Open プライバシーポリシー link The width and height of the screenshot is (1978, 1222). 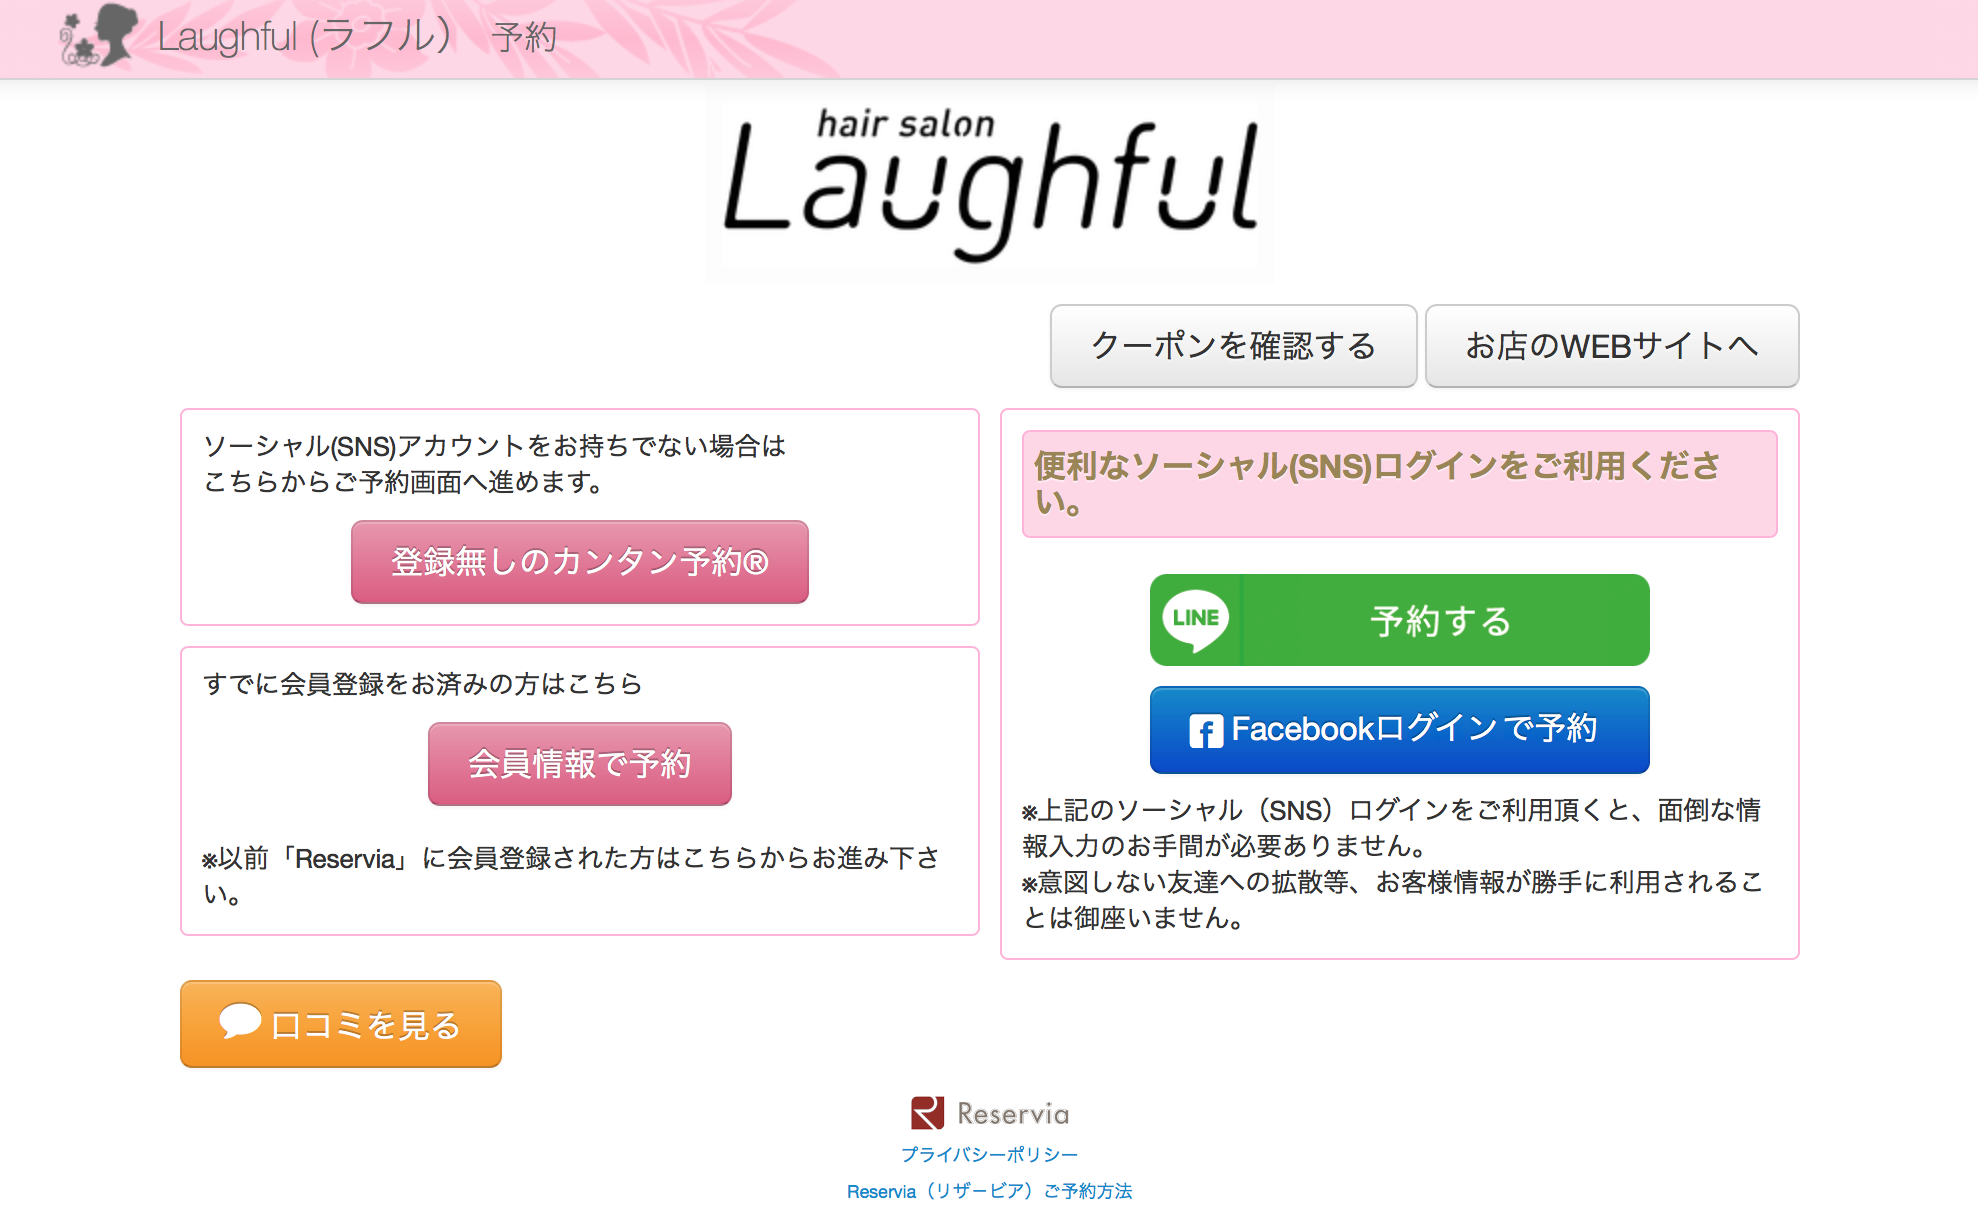989,1155
